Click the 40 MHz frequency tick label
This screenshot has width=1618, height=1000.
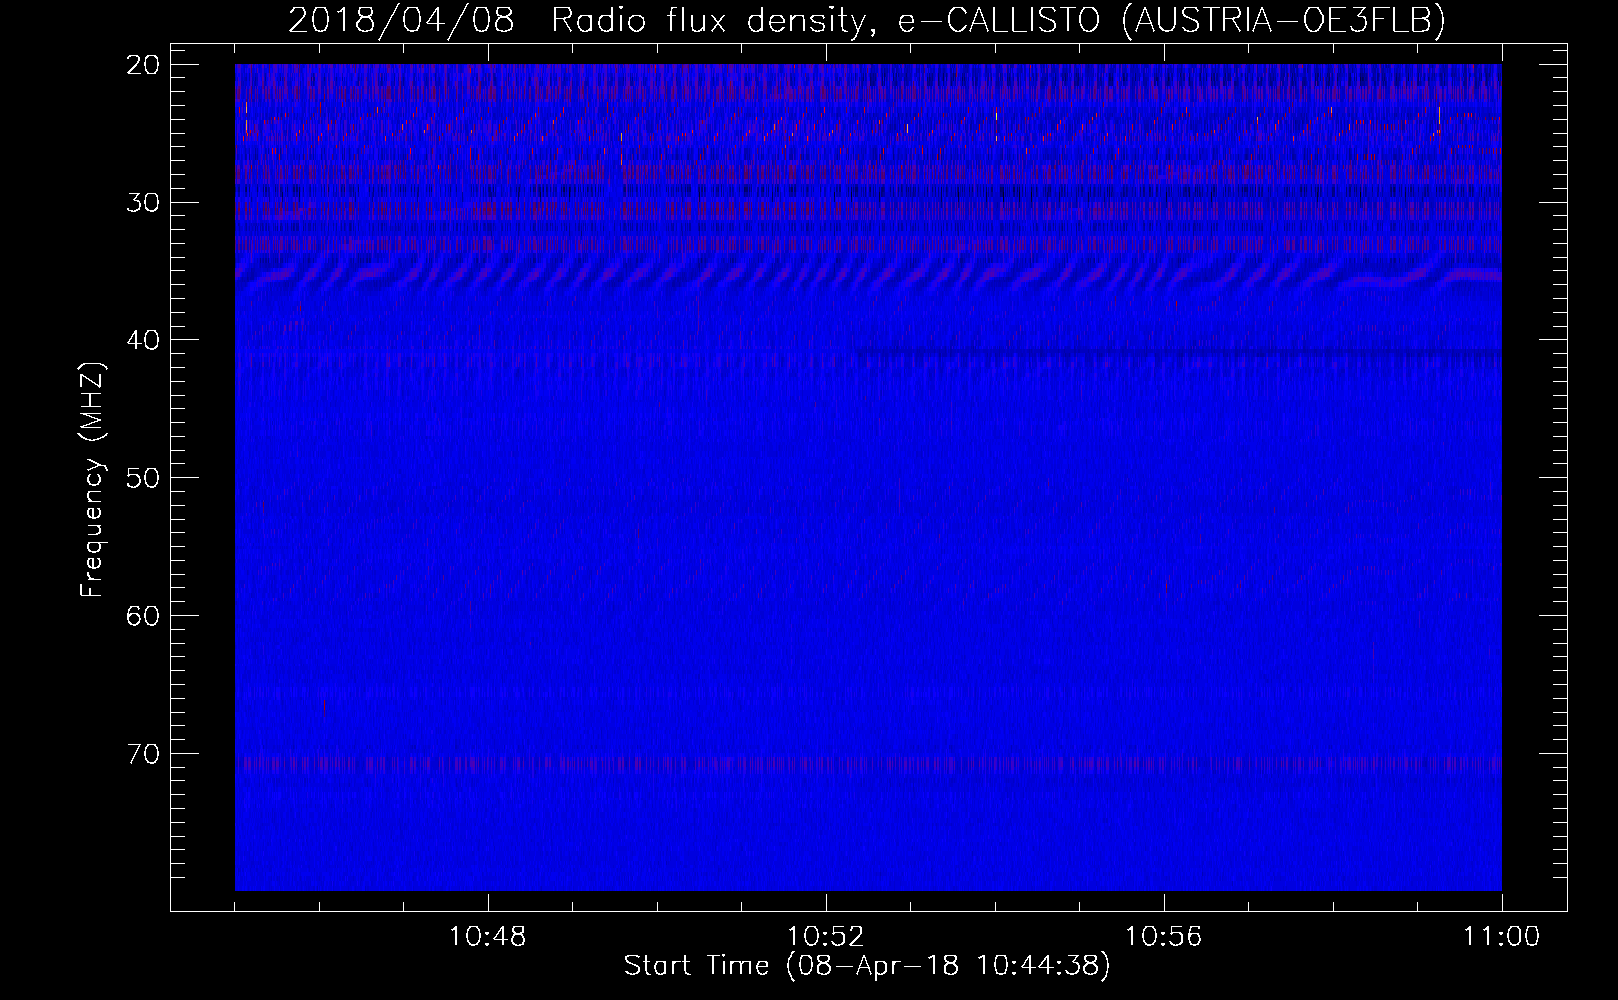(143, 340)
